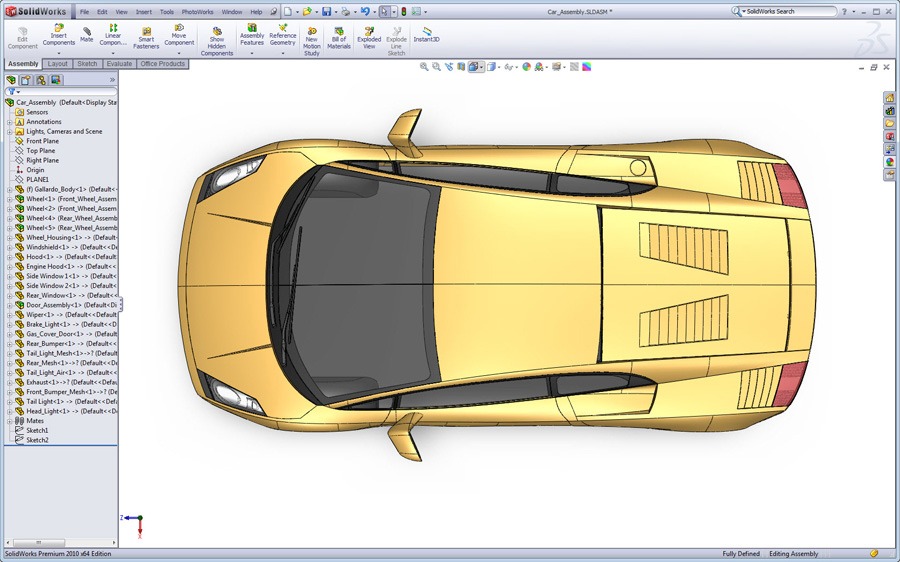The image size is (900, 562).
Task: Select Front Plane in the feature tree
Action: [x=42, y=141]
